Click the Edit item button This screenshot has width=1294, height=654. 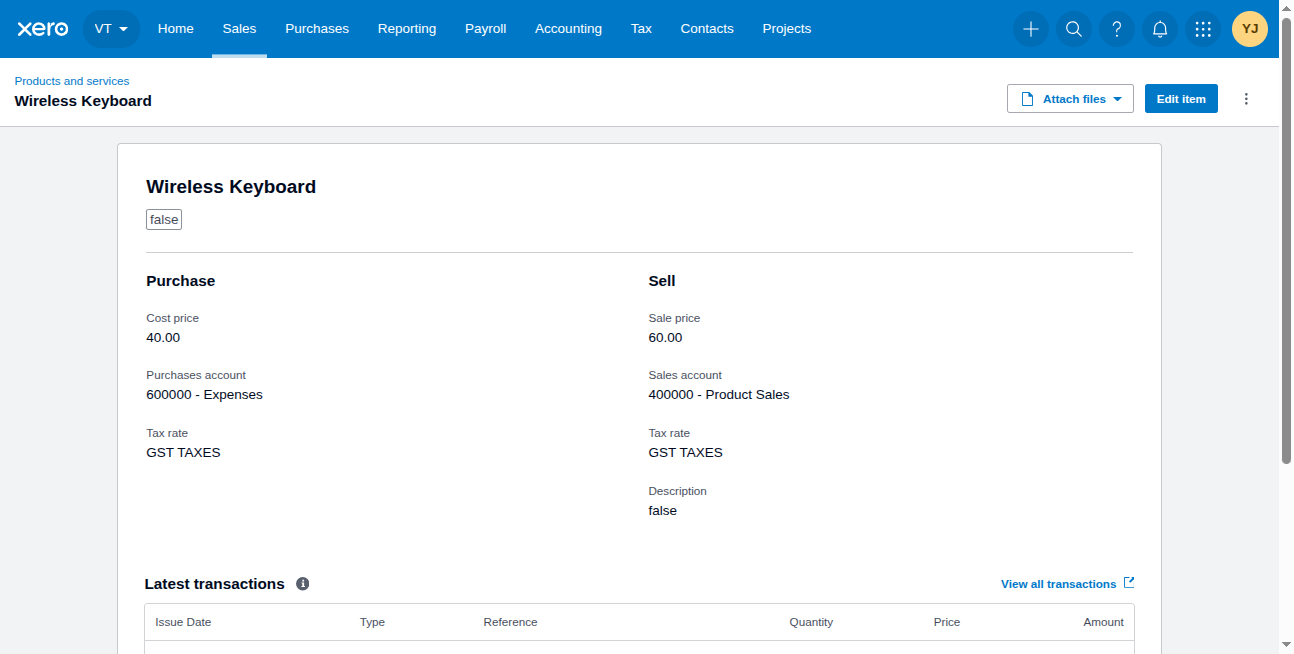[1181, 99]
